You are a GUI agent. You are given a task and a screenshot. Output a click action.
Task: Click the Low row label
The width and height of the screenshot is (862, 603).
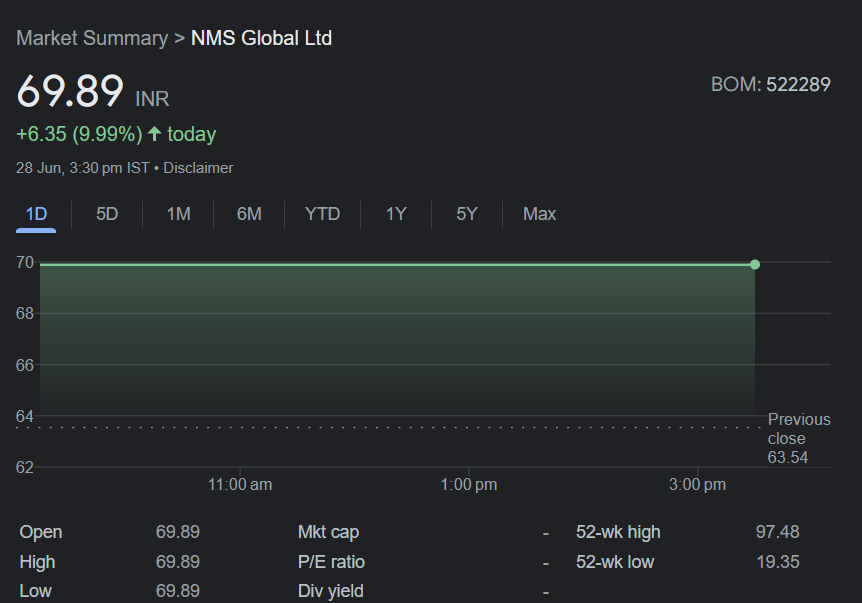click(x=35, y=591)
